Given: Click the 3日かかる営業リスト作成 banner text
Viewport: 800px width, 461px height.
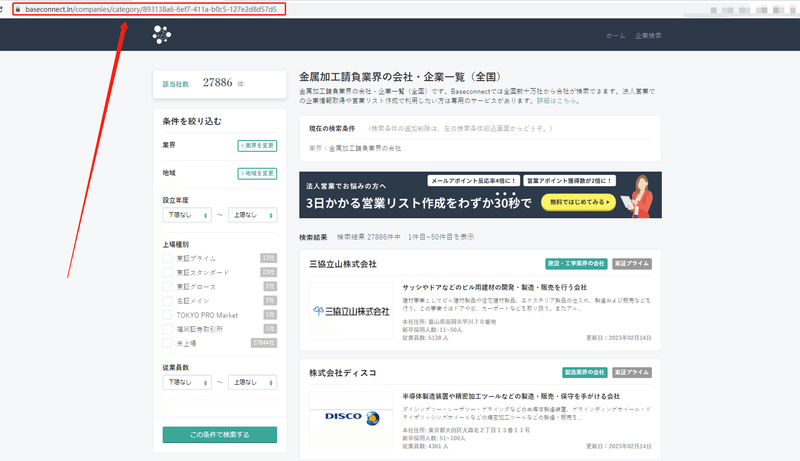Looking at the screenshot, I should (x=418, y=203).
